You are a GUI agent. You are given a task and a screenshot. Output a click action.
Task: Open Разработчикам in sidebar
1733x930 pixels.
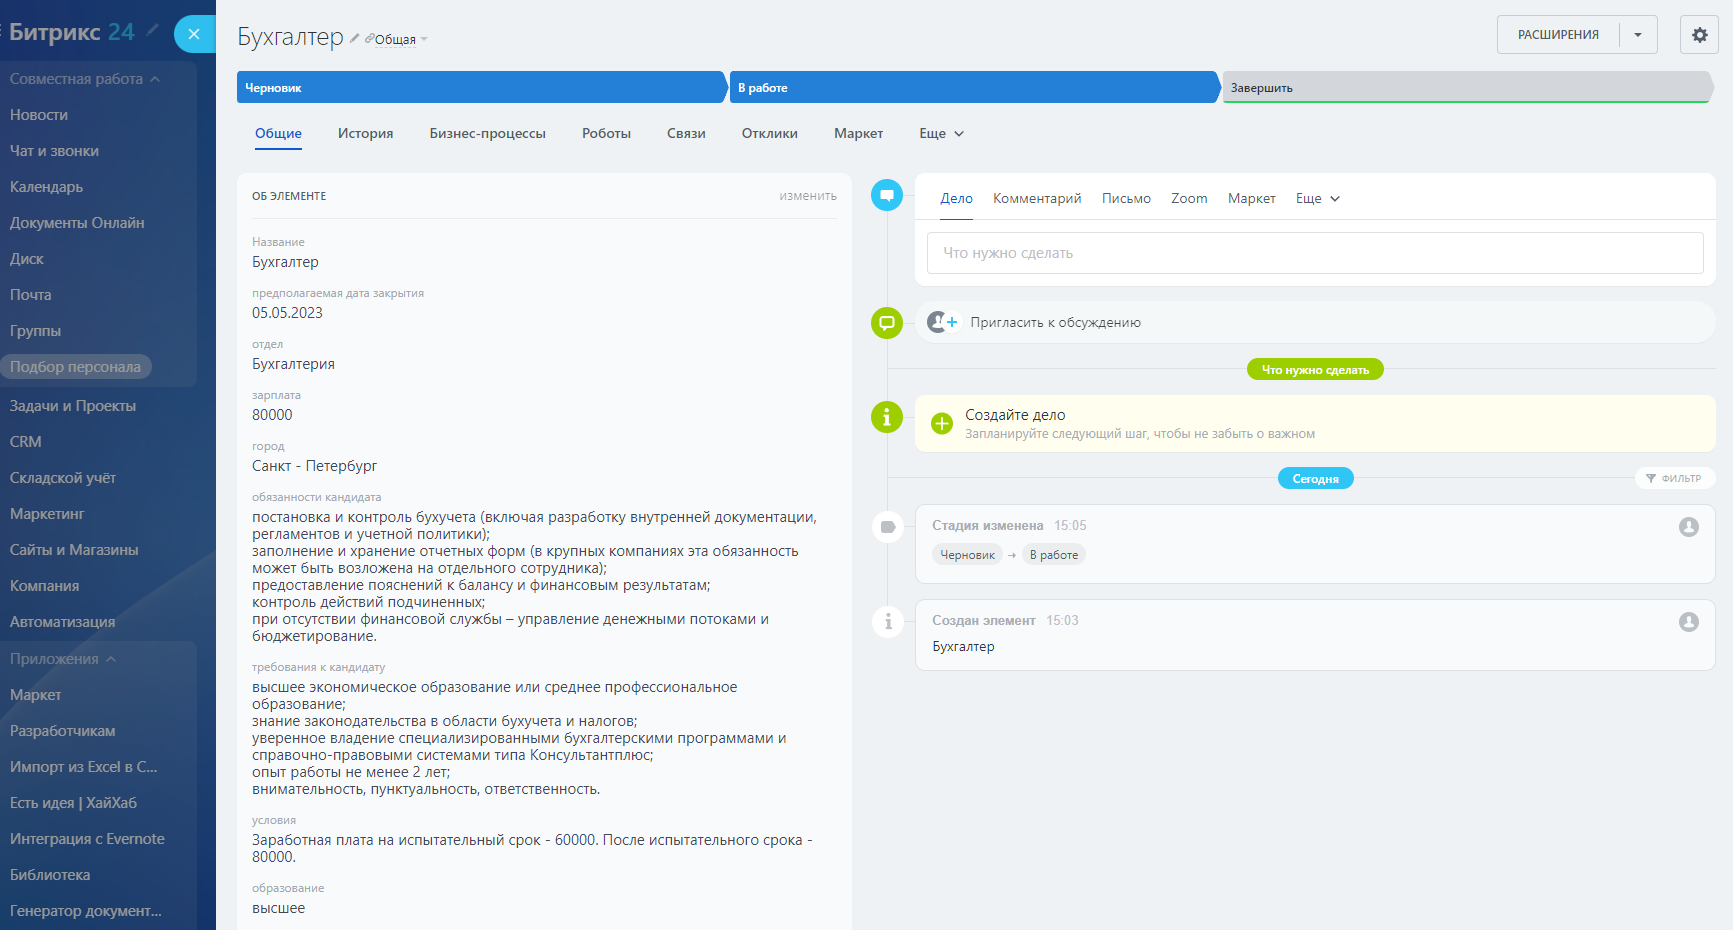62,731
